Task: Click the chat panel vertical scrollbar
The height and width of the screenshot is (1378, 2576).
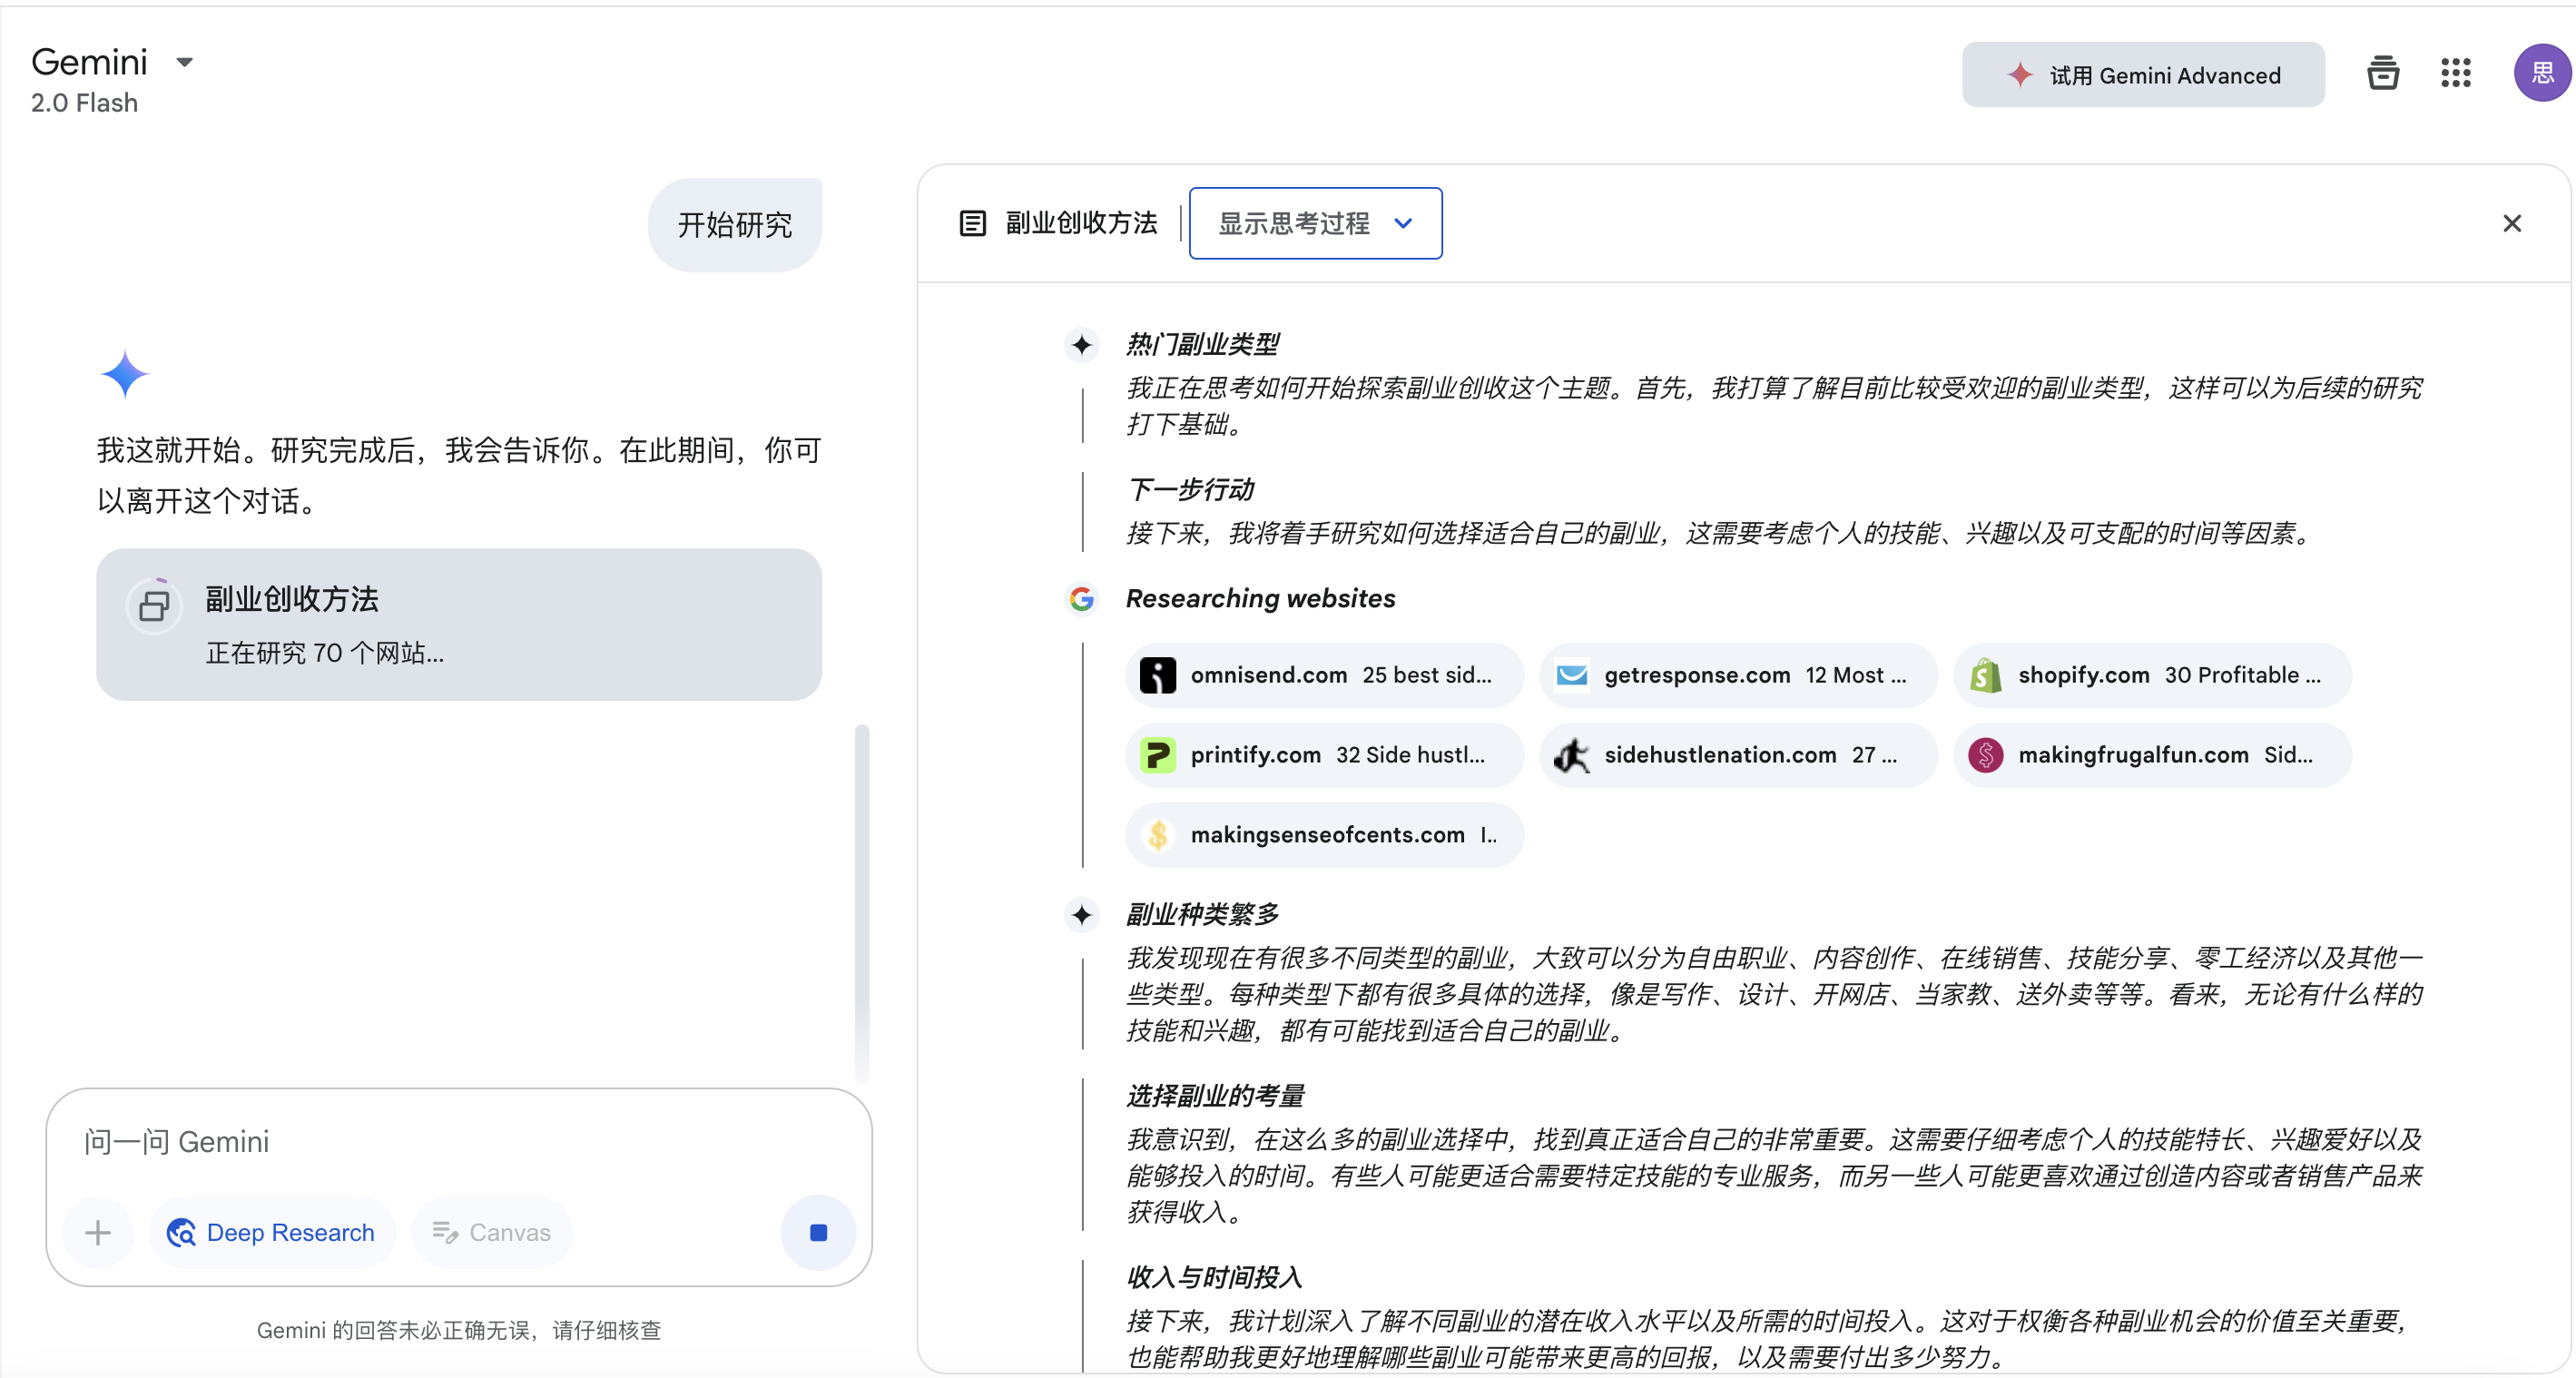Action: coord(861,900)
